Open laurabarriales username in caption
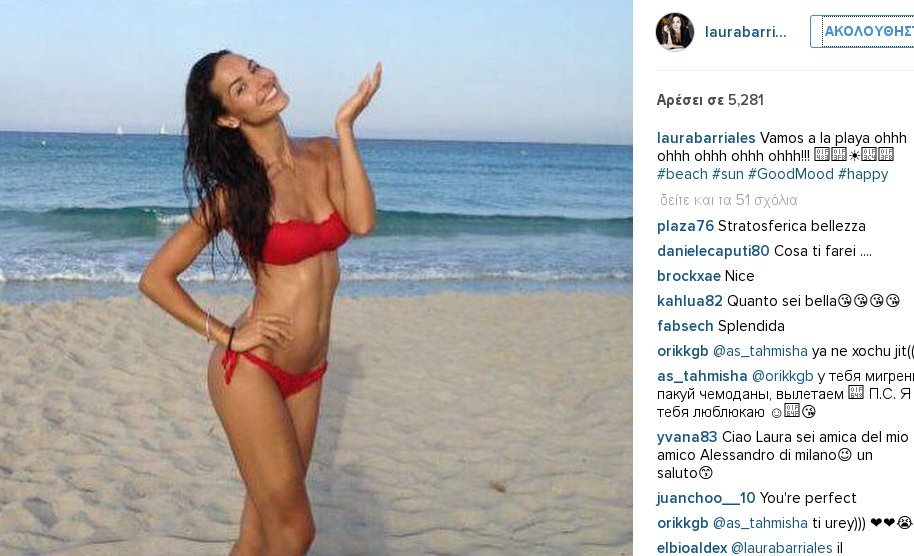The width and height of the screenshot is (914, 556). [x=706, y=138]
